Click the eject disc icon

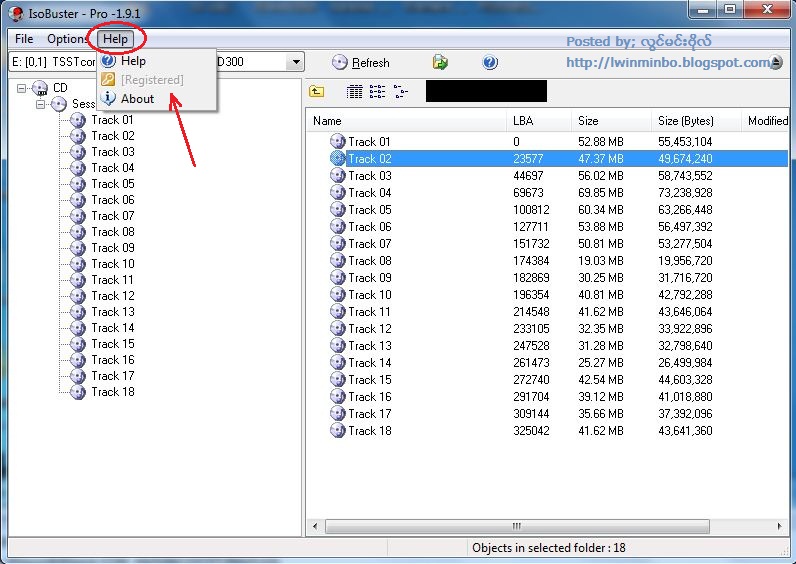(x=776, y=62)
